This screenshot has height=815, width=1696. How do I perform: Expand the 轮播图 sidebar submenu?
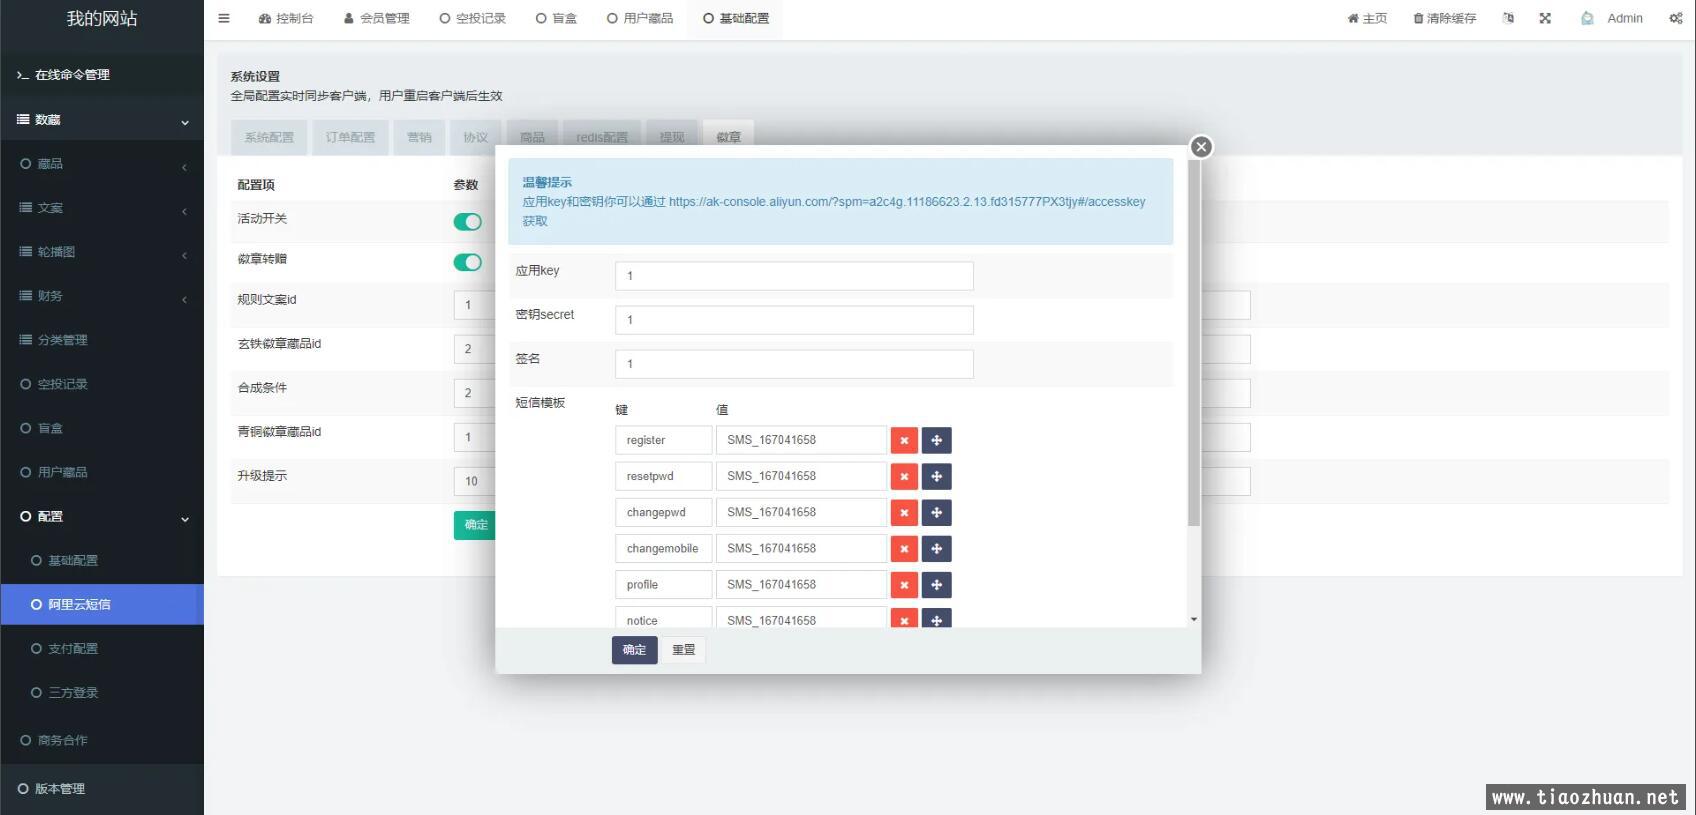[102, 252]
